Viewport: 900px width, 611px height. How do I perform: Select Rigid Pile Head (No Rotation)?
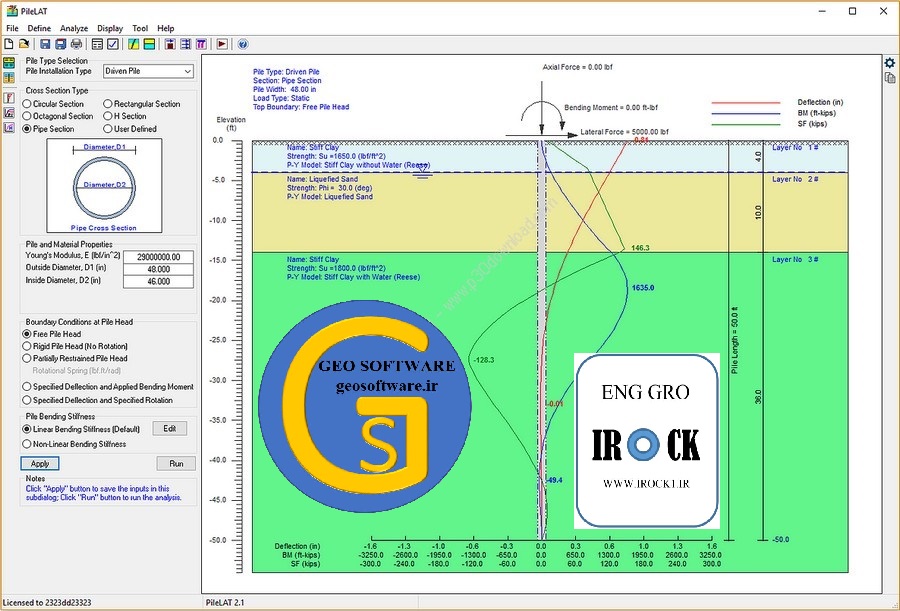click(x=27, y=346)
